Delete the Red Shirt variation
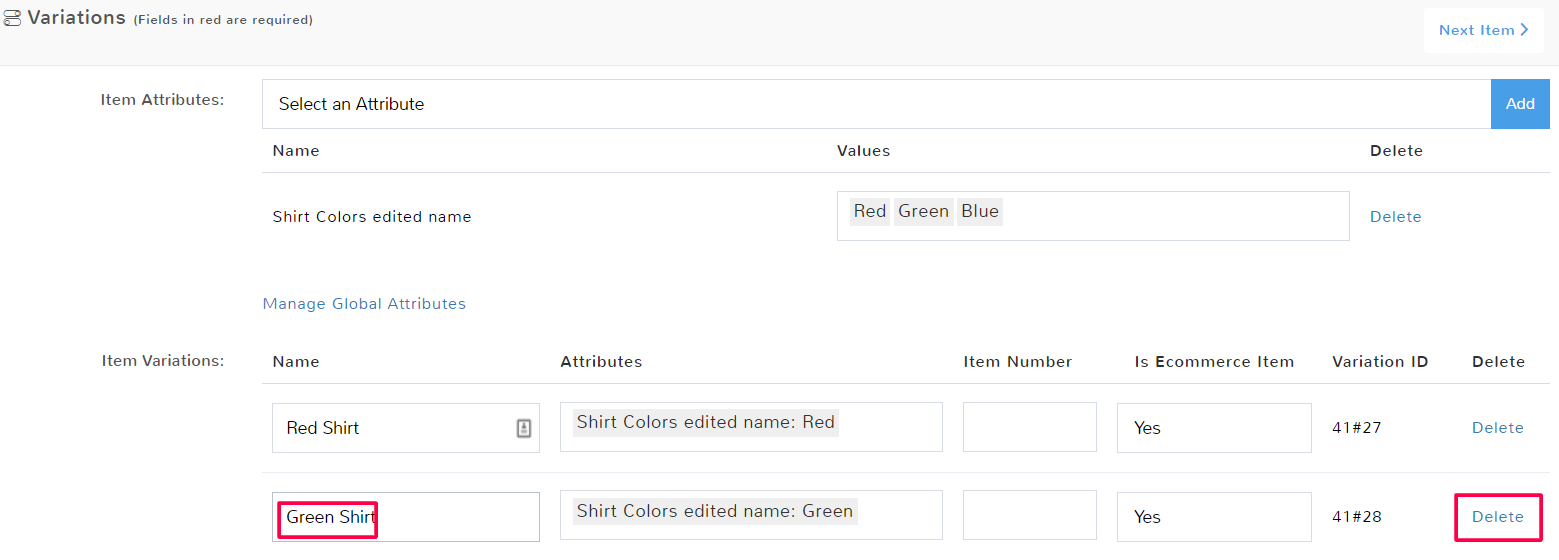1559x560 pixels. pos(1497,428)
